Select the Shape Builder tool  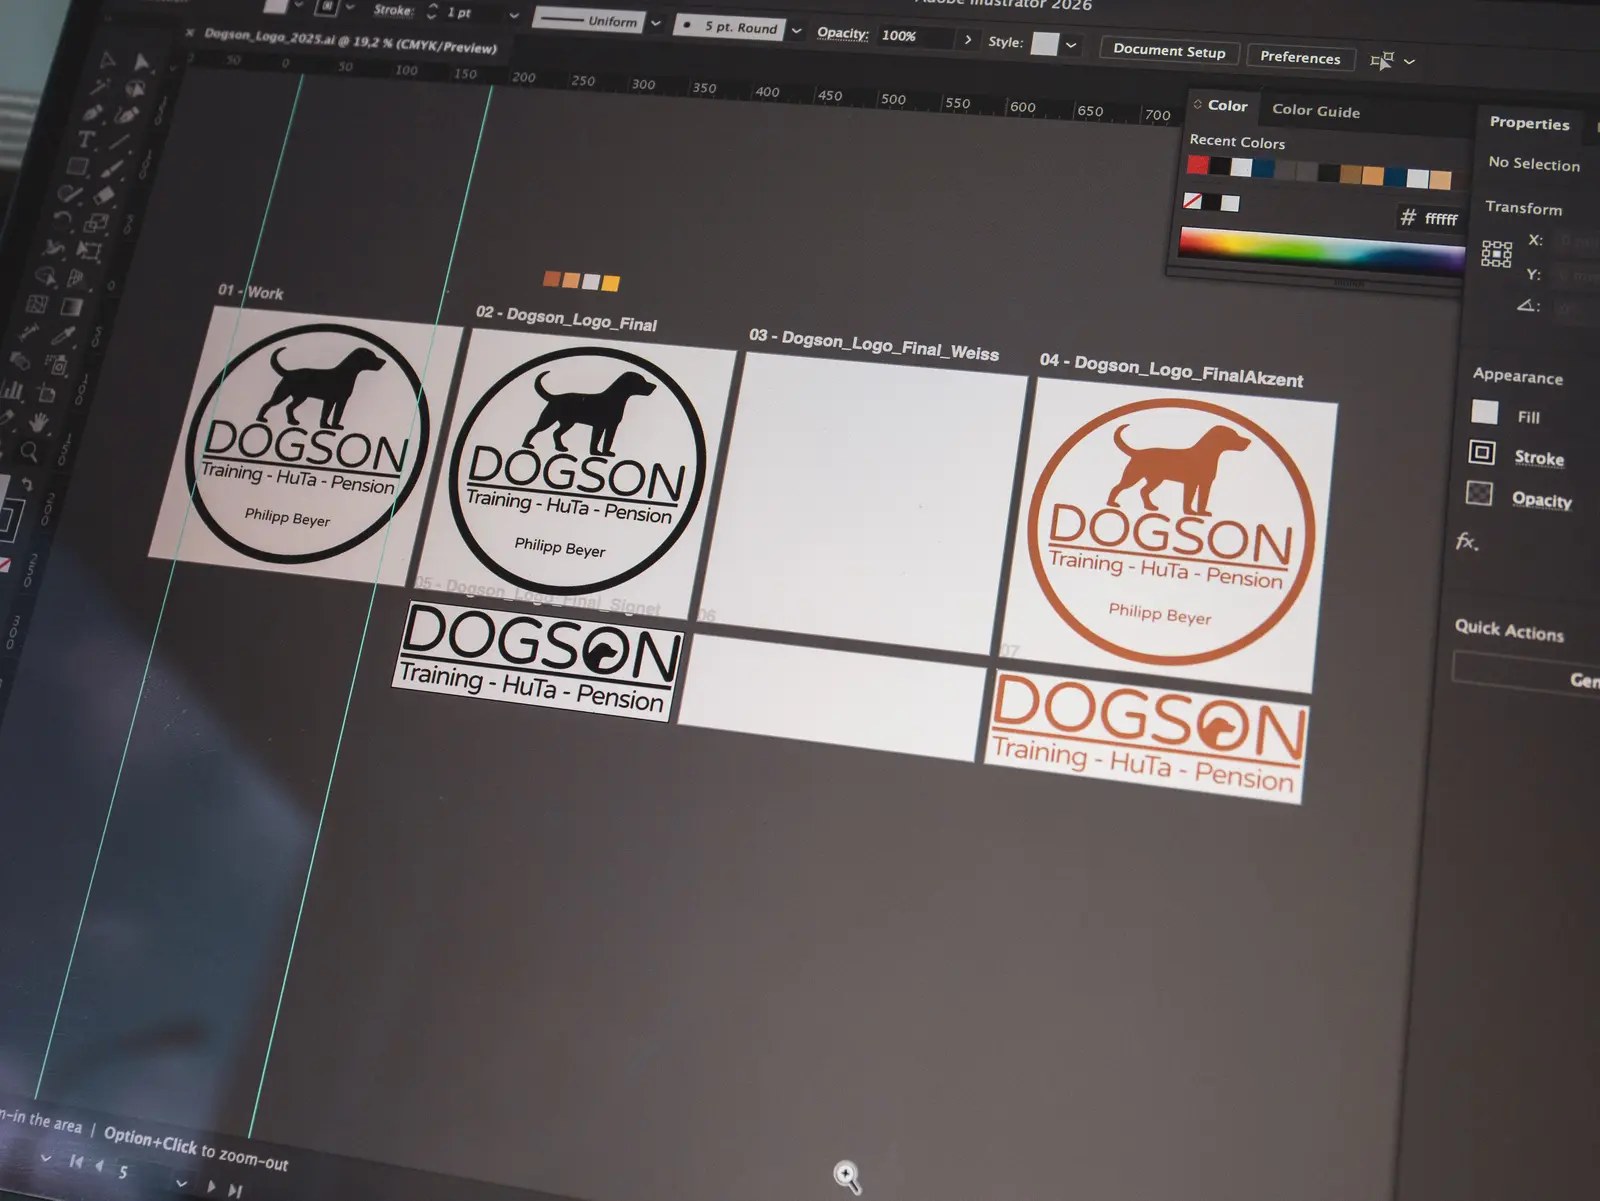pyautogui.click(x=46, y=275)
